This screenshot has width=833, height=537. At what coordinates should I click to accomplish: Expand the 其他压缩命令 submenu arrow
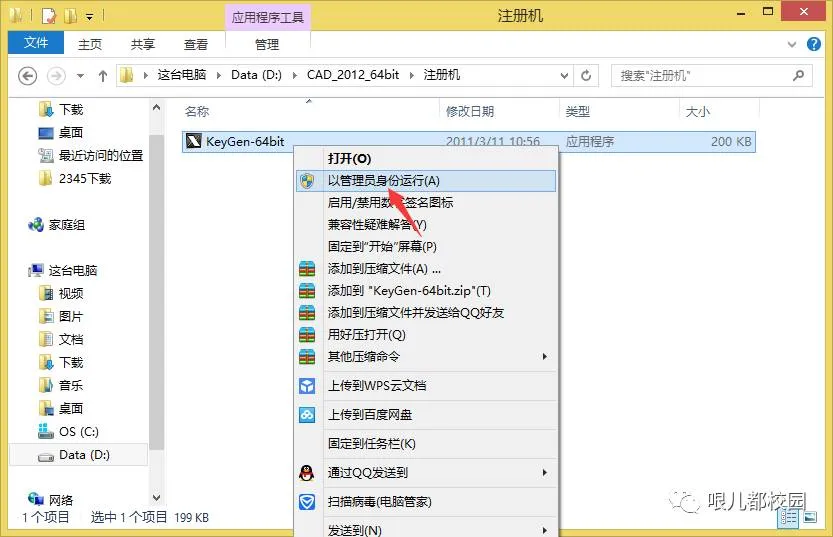tap(545, 356)
